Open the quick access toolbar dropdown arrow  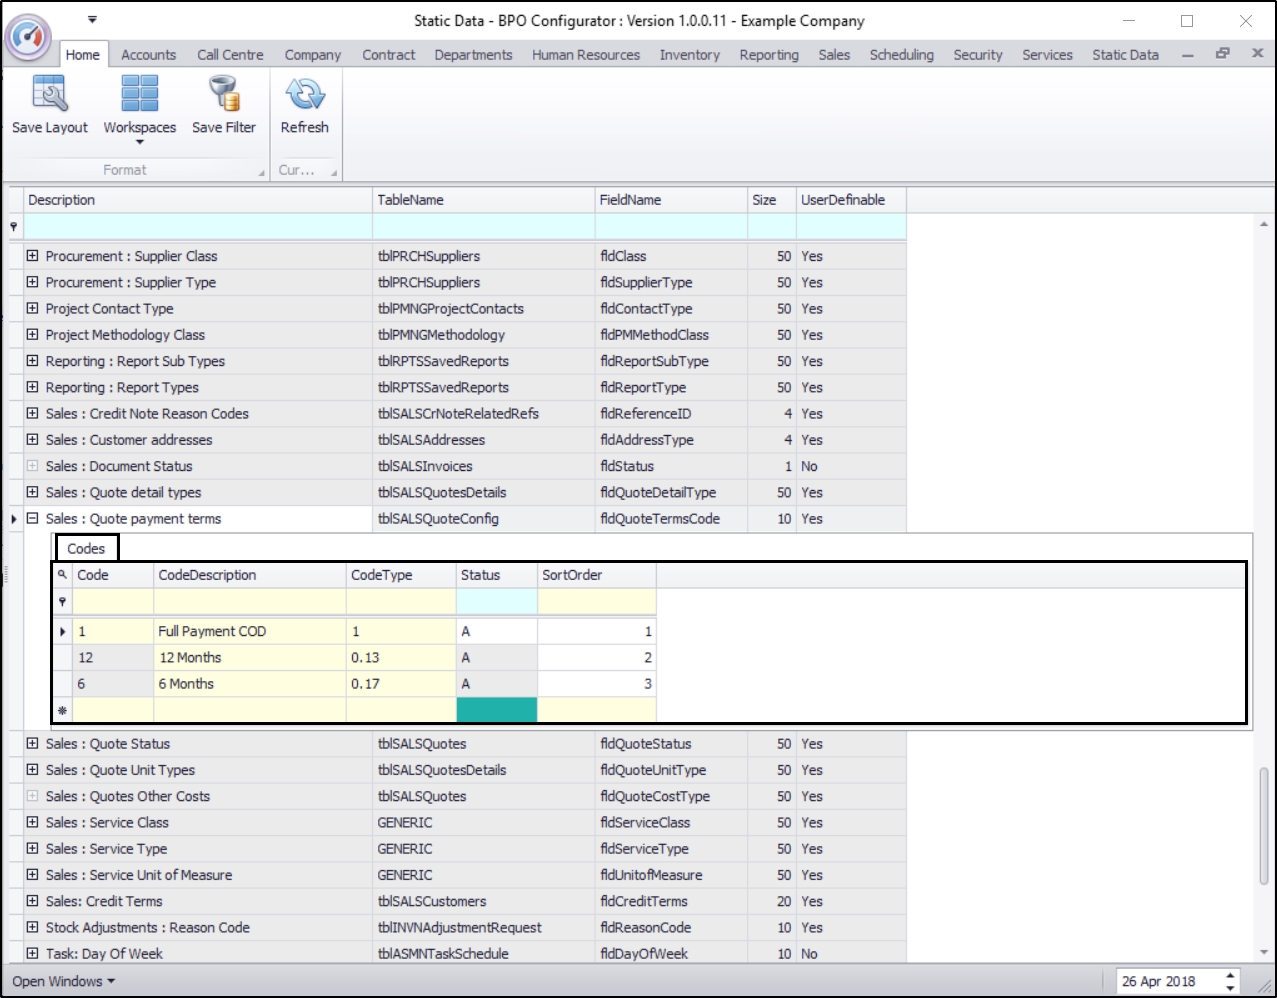click(x=92, y=19)
